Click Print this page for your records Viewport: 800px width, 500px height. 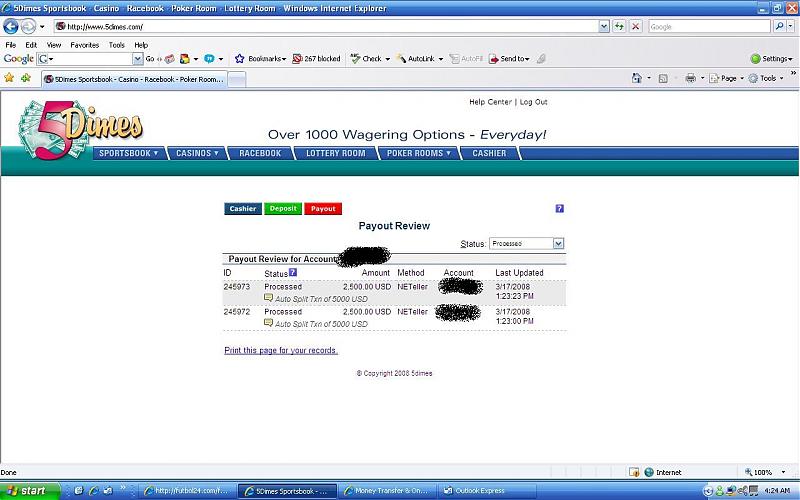[x=281, y=350]
